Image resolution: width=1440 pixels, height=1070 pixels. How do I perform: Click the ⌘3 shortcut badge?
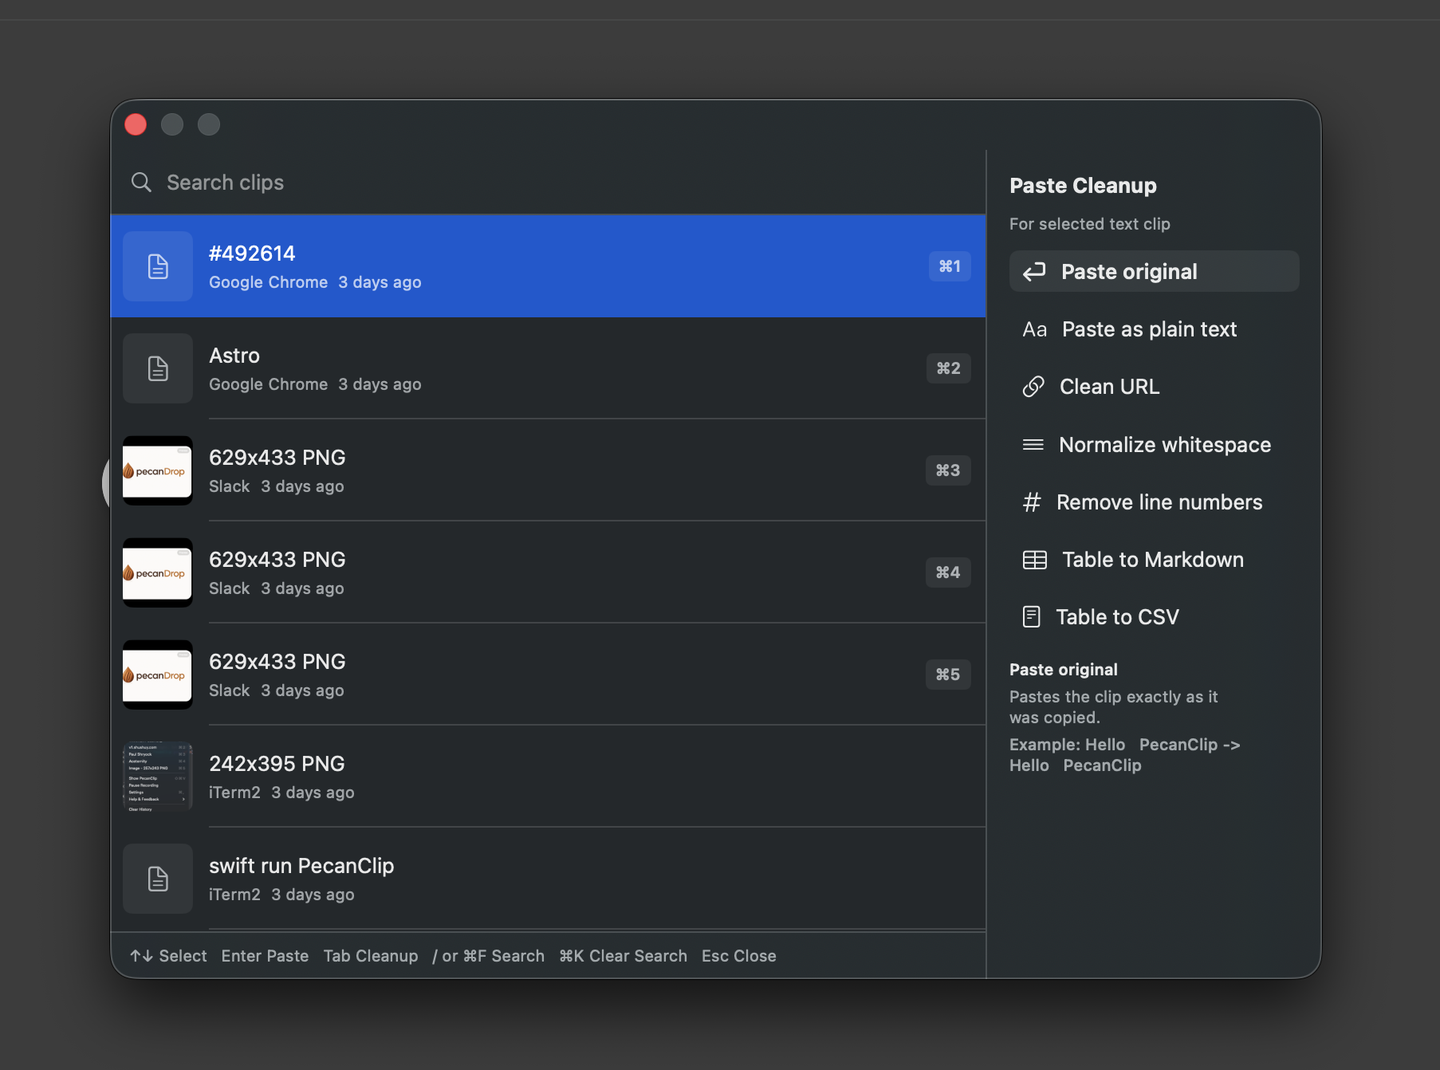point(948,470)
